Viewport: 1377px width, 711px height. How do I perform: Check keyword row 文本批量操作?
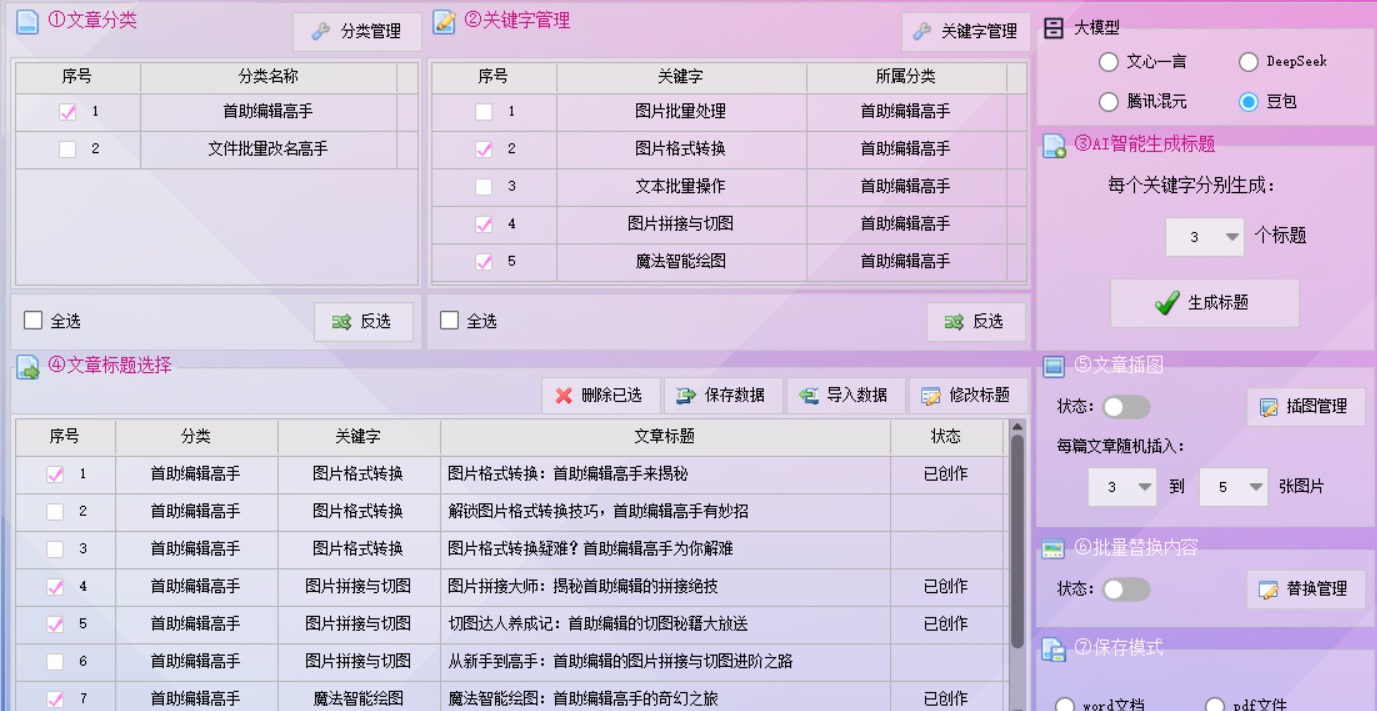(x=484, y=187)
